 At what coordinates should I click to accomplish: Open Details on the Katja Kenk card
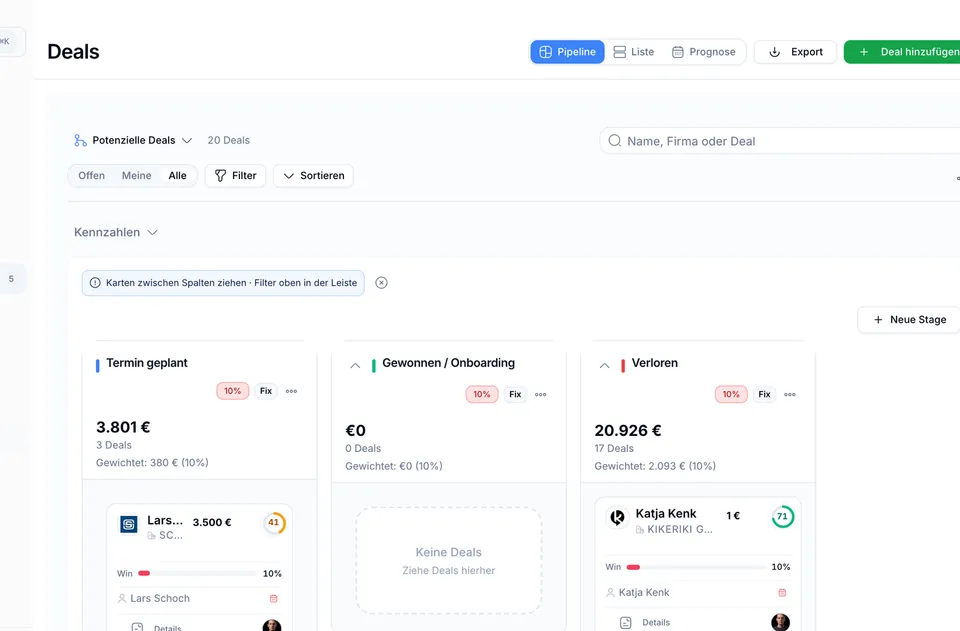[x=645, y=622]
